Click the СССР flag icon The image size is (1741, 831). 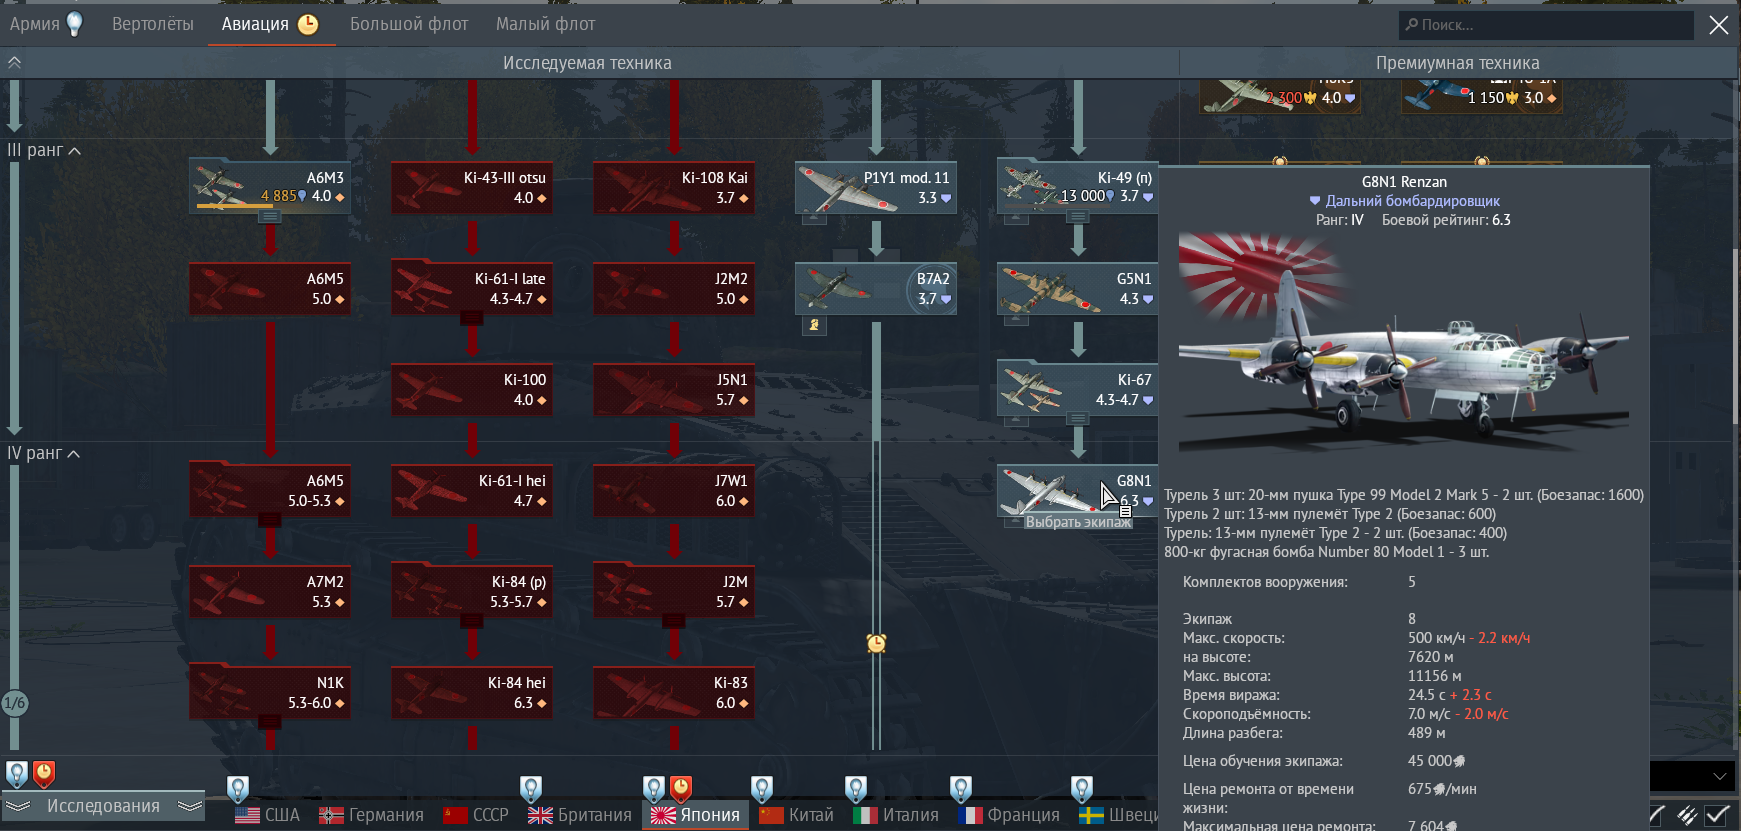point(455,815)
